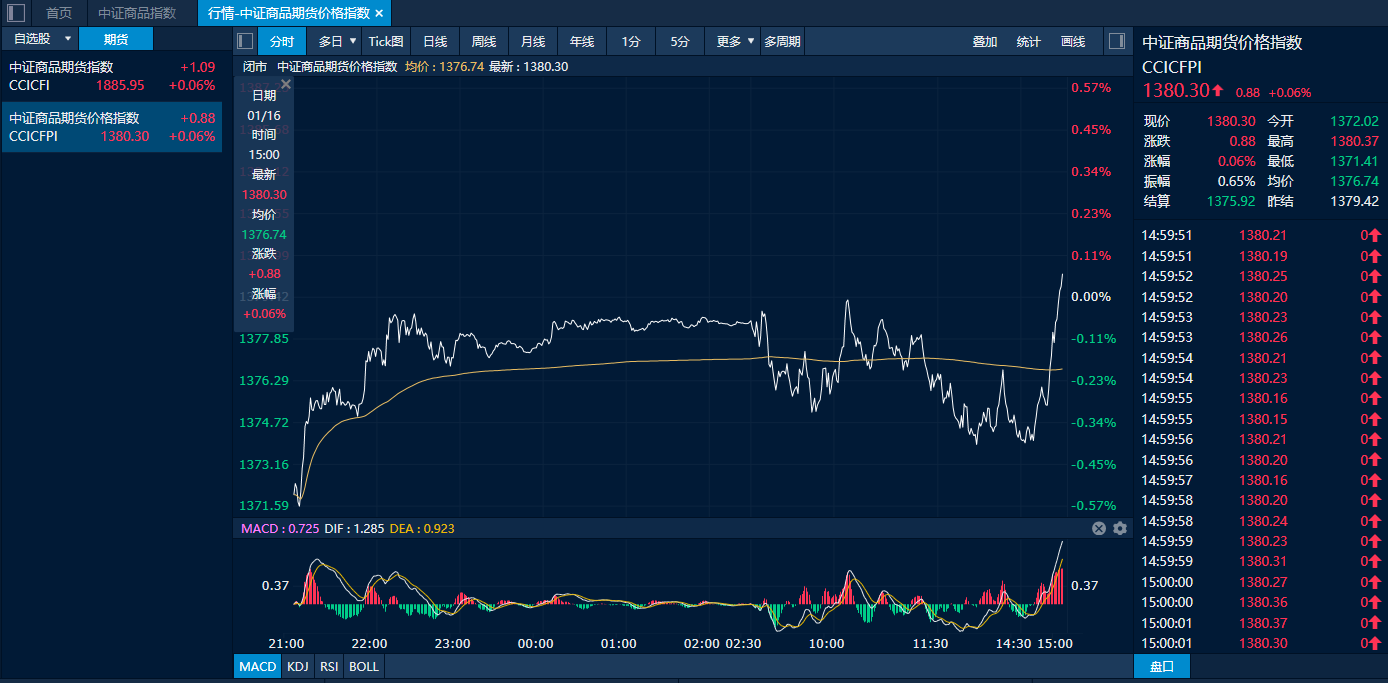Toggle the left sidebar panel icon at top-left
1388x683 pixels.
(16, 13)
